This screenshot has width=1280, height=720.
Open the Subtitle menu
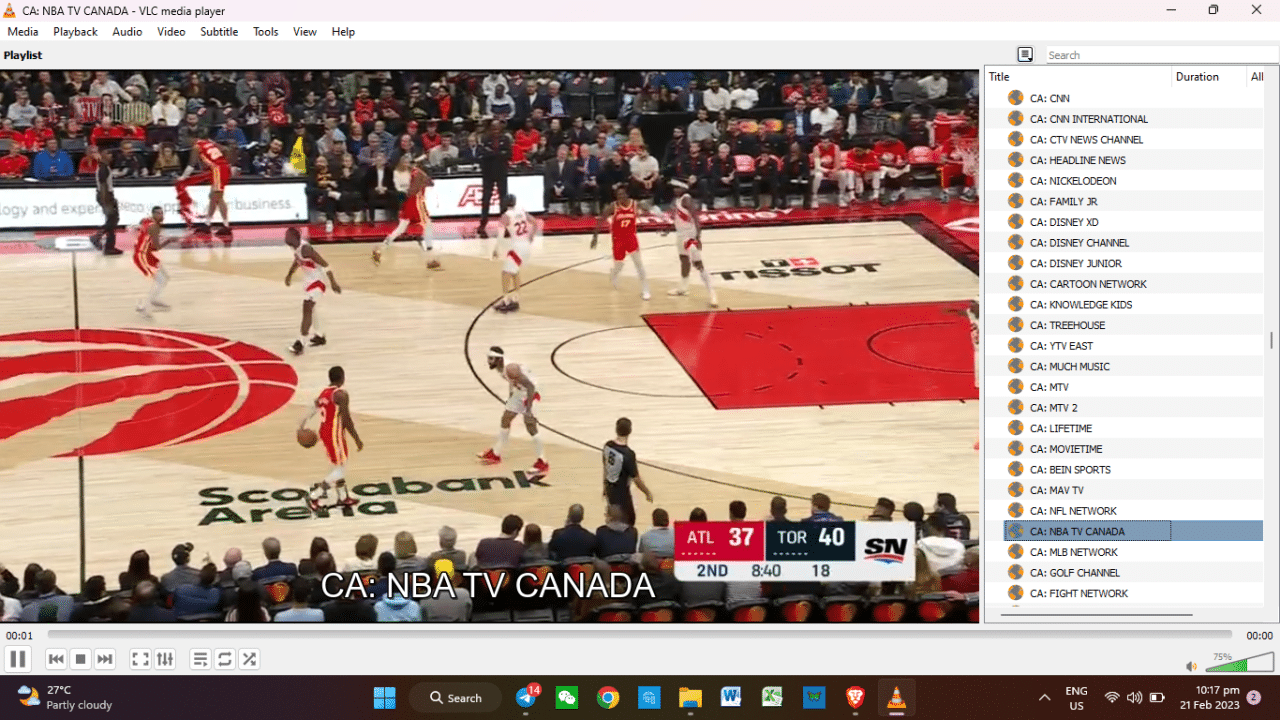pos(219,32)
